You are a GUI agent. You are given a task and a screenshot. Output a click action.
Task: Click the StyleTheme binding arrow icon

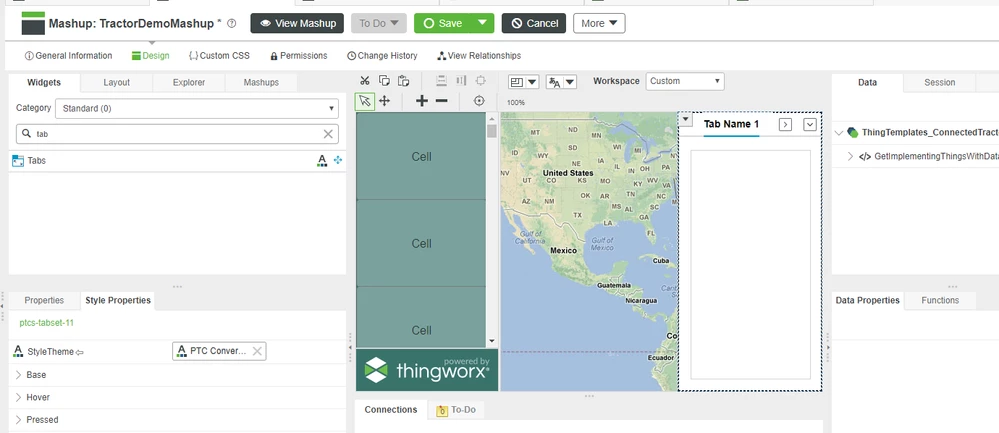pos(80,352)
